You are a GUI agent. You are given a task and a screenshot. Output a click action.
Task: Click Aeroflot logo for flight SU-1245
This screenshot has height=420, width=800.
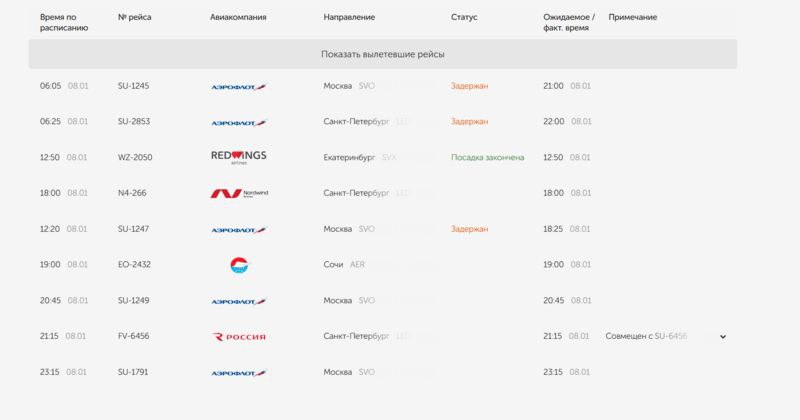point(238,86)
